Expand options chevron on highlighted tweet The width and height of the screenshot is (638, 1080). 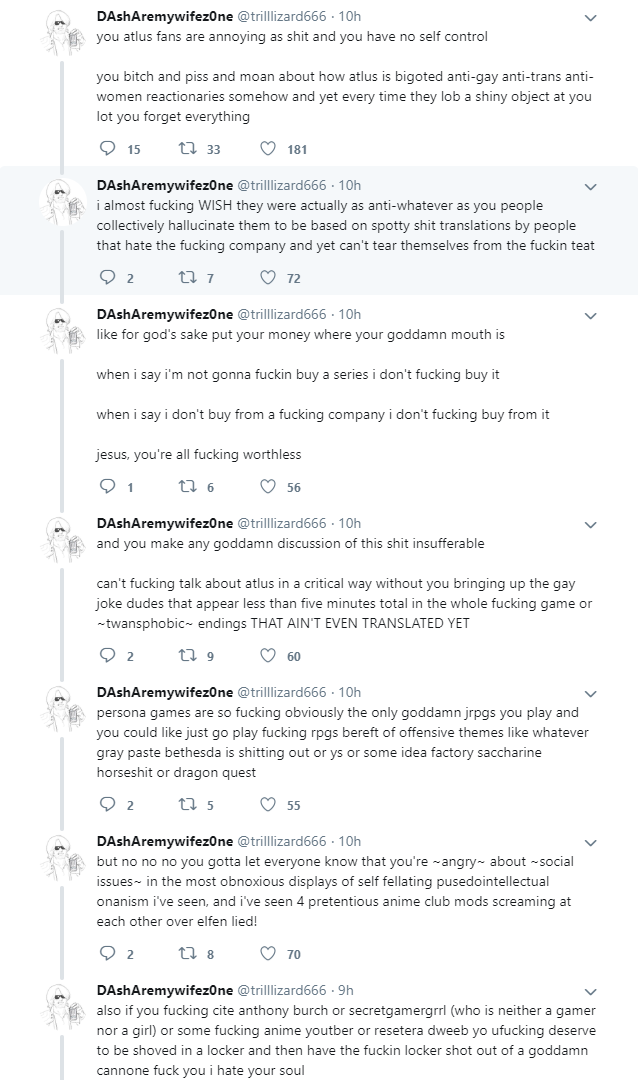pos(590,187)
